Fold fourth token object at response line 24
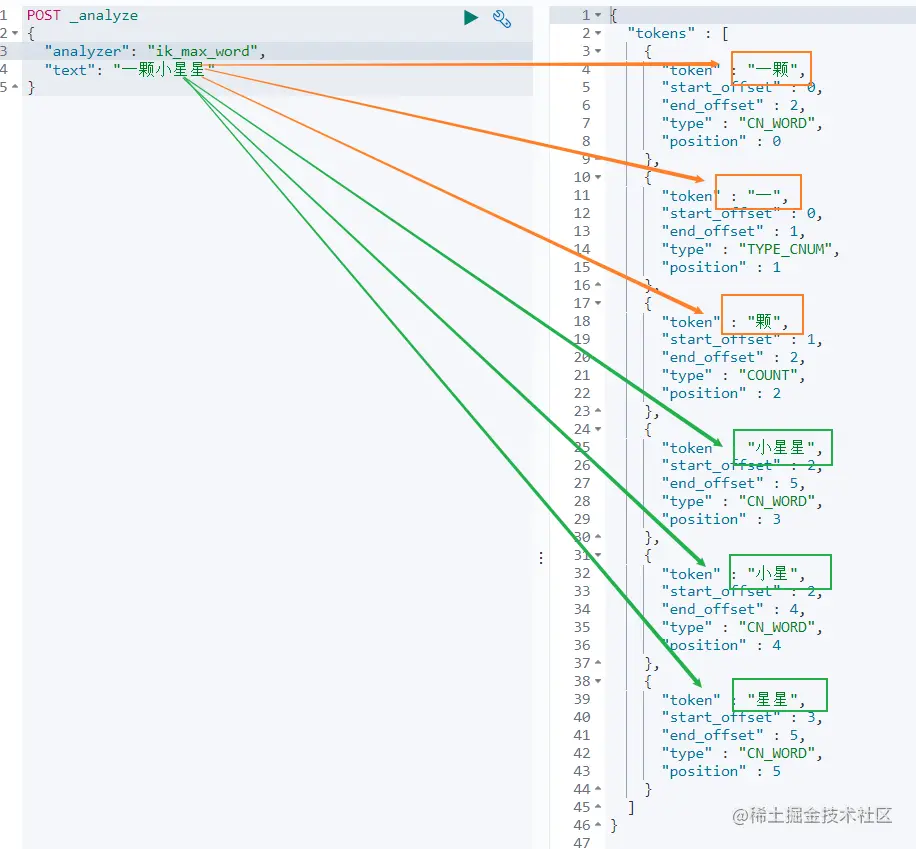 click(598, 429)
